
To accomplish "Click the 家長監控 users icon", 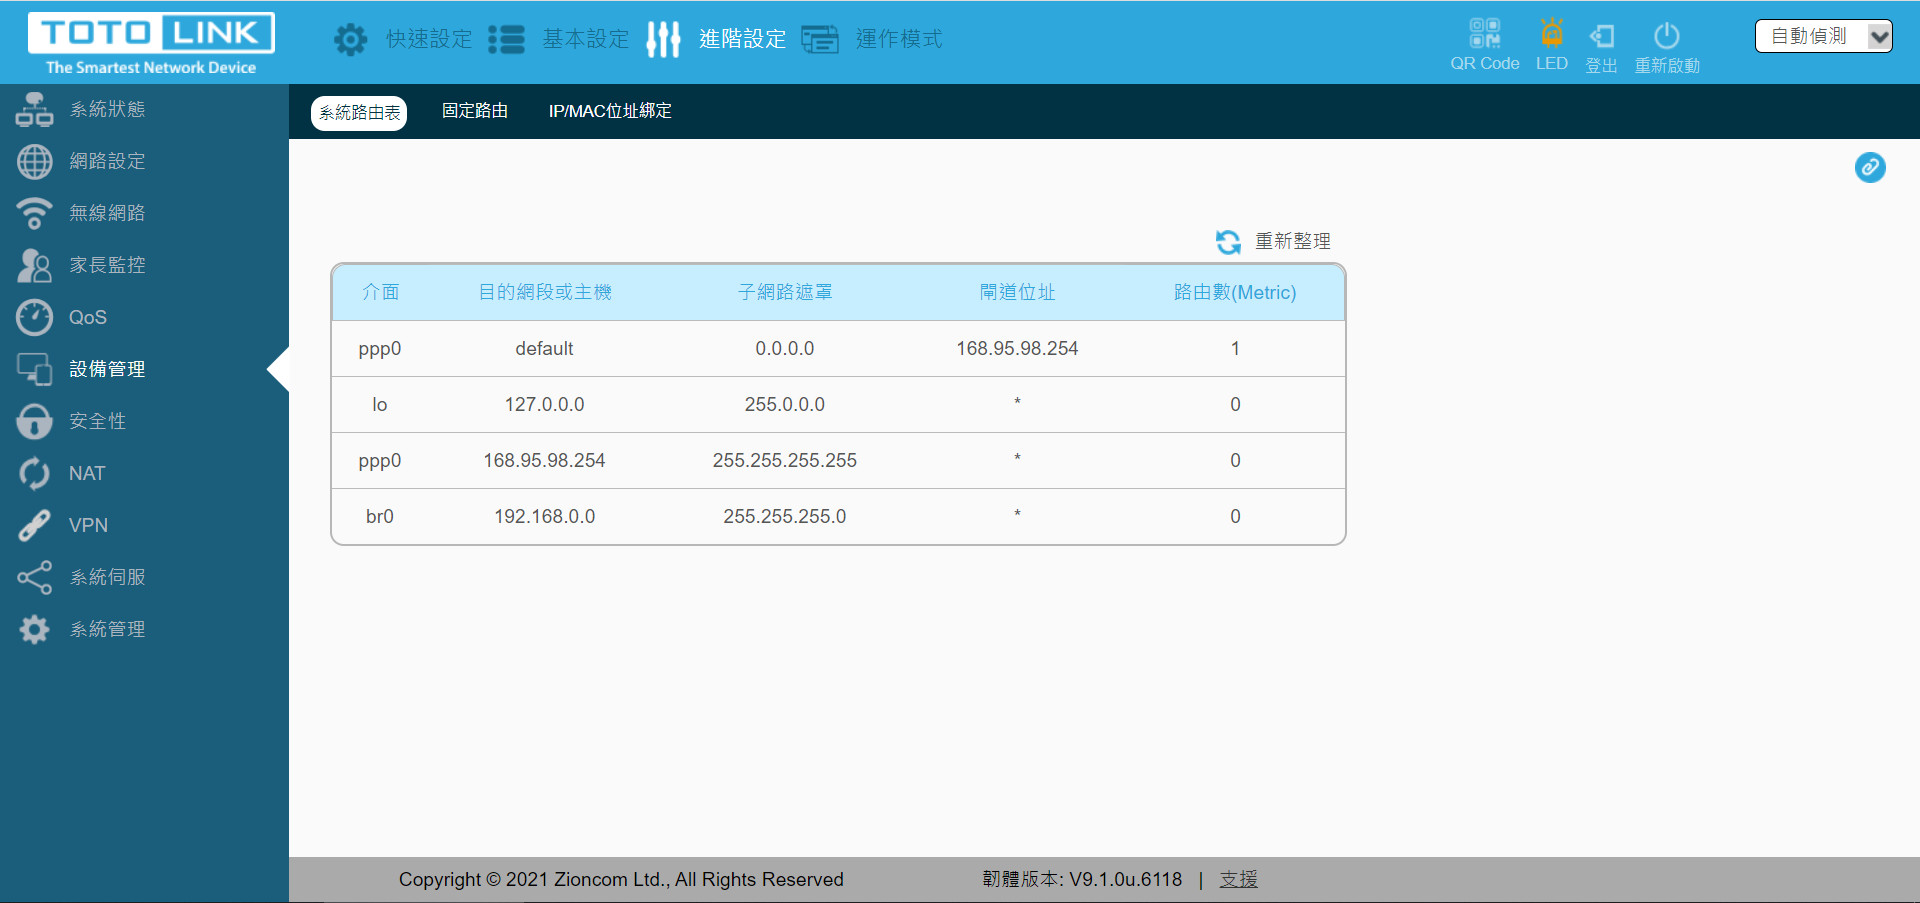I will (34, 265).
